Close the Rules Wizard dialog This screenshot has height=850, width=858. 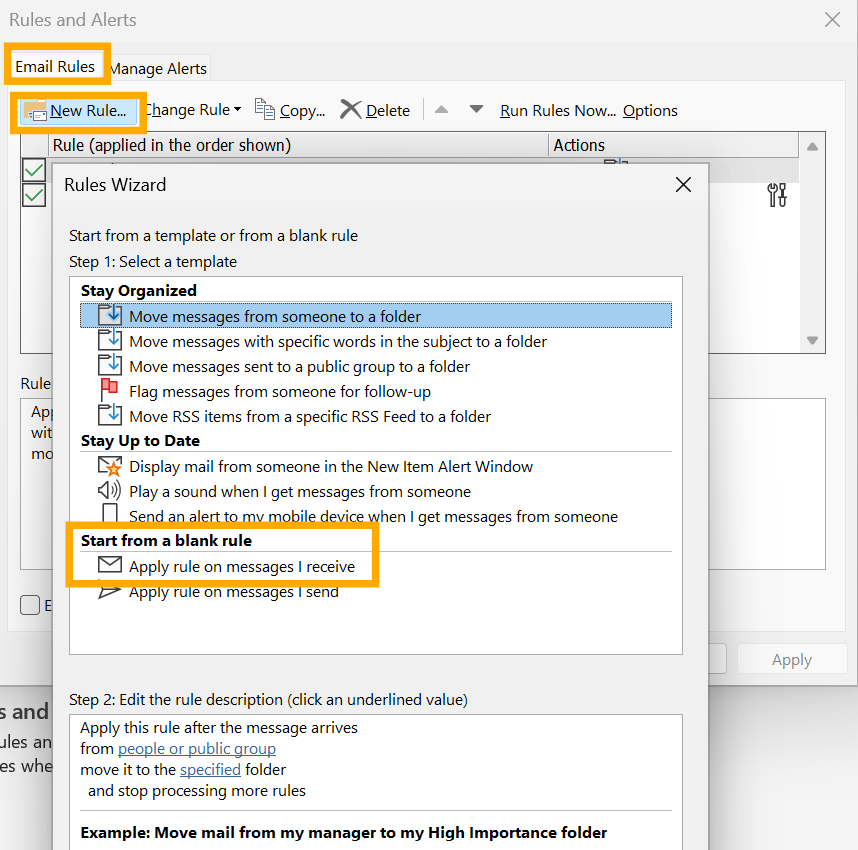pyautogui.click(x=683, y=184)
